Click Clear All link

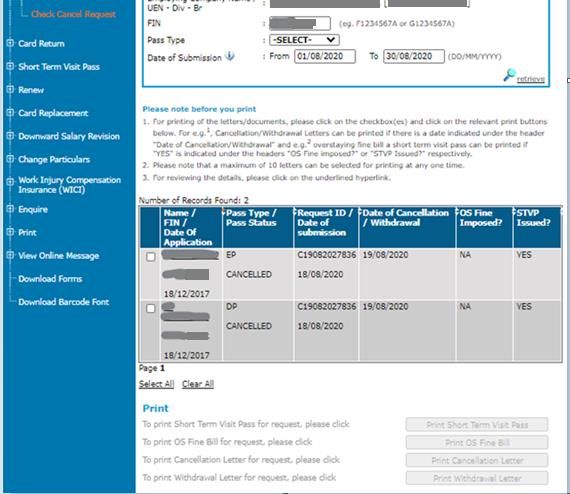[x=198, y=384]
